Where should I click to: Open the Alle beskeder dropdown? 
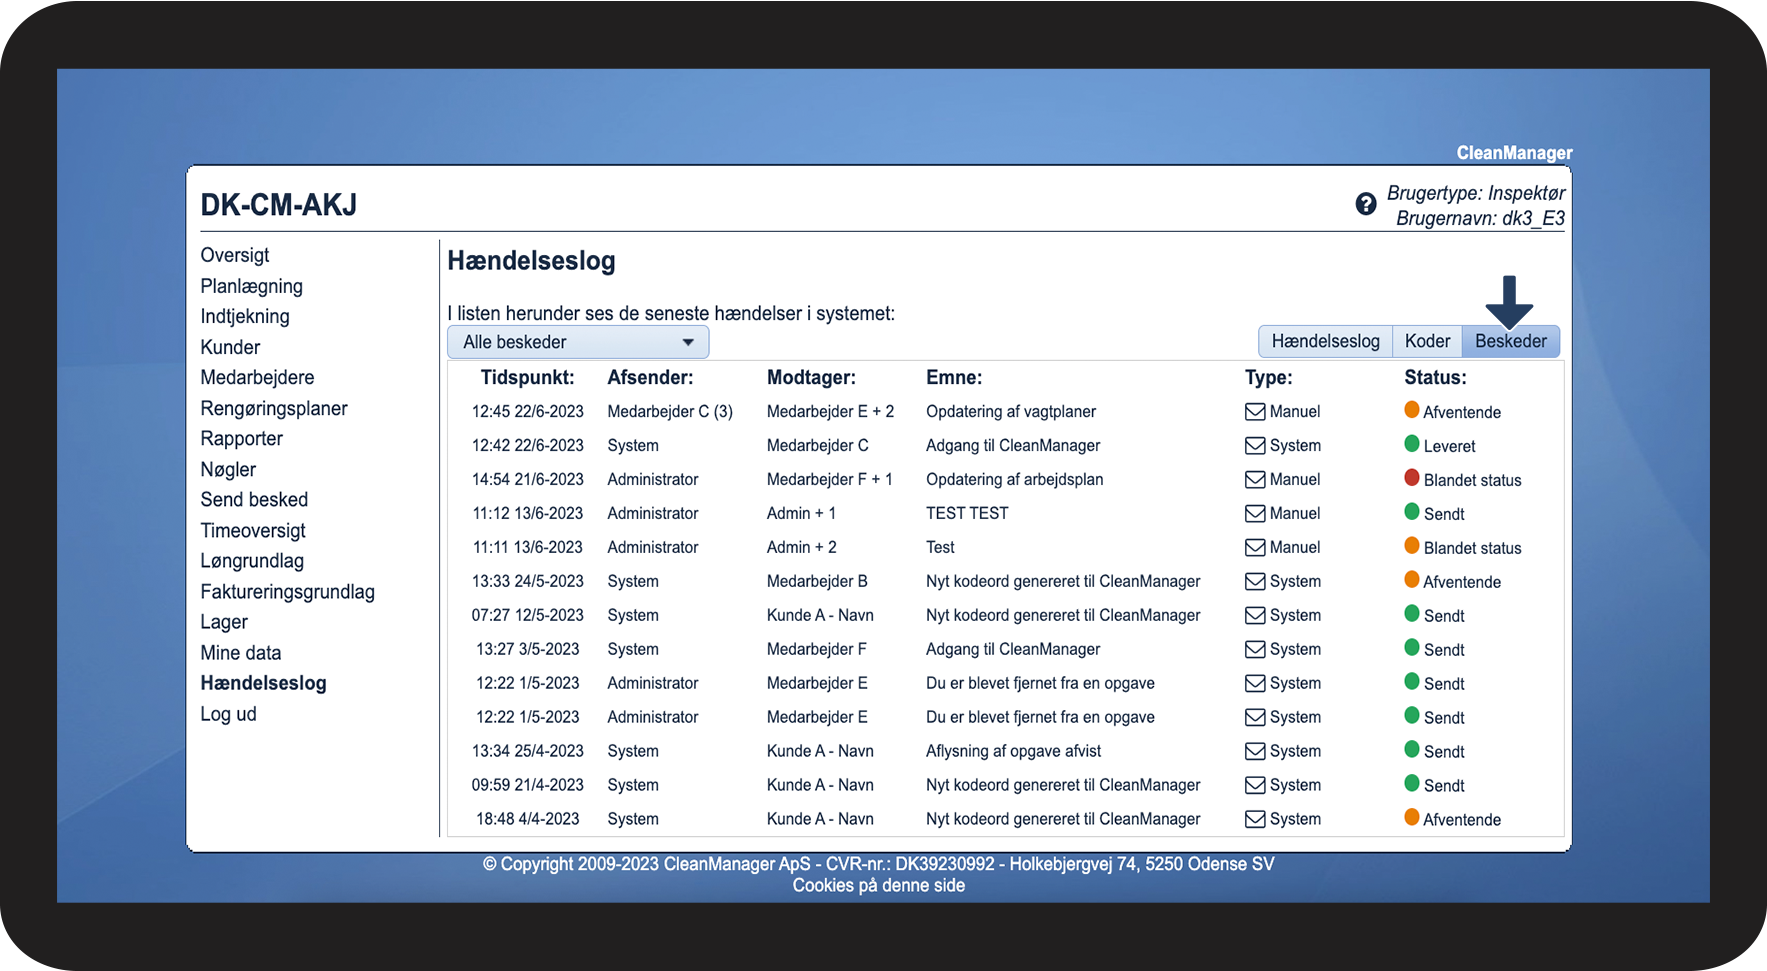pyautogui.click(x=578, y=342)
